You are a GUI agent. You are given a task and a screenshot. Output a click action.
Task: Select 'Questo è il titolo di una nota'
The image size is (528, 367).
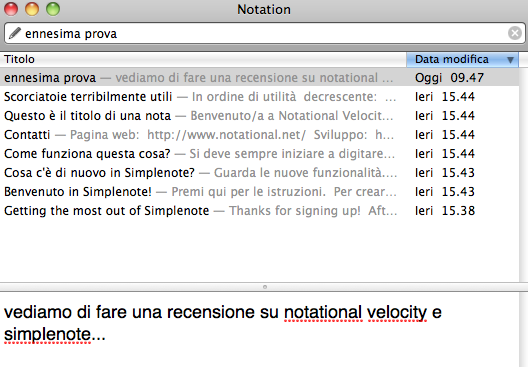[259, 115]
